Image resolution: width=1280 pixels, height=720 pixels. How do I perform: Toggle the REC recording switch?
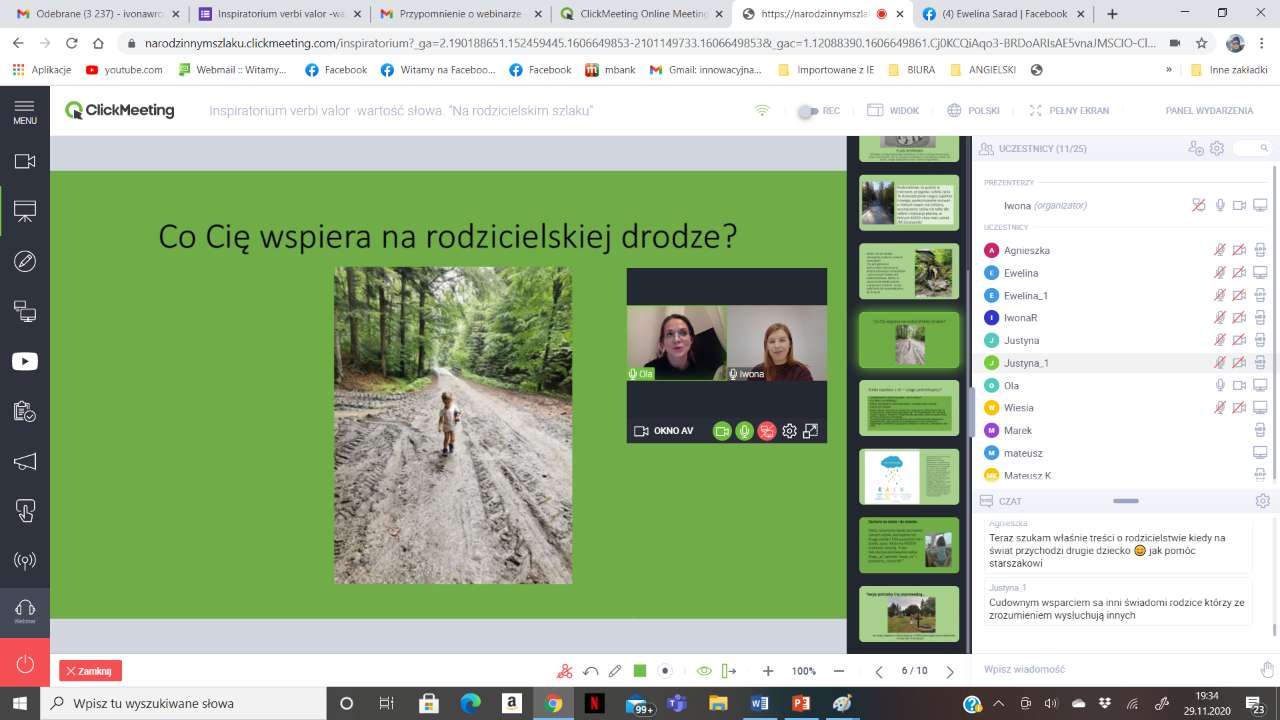[808, 111]
